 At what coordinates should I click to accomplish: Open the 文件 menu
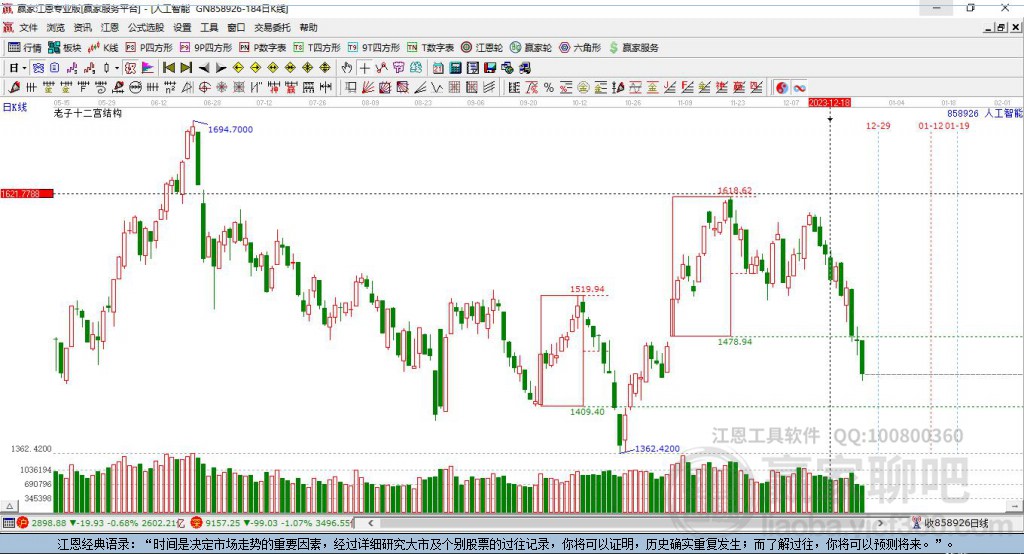click(28, 27)
